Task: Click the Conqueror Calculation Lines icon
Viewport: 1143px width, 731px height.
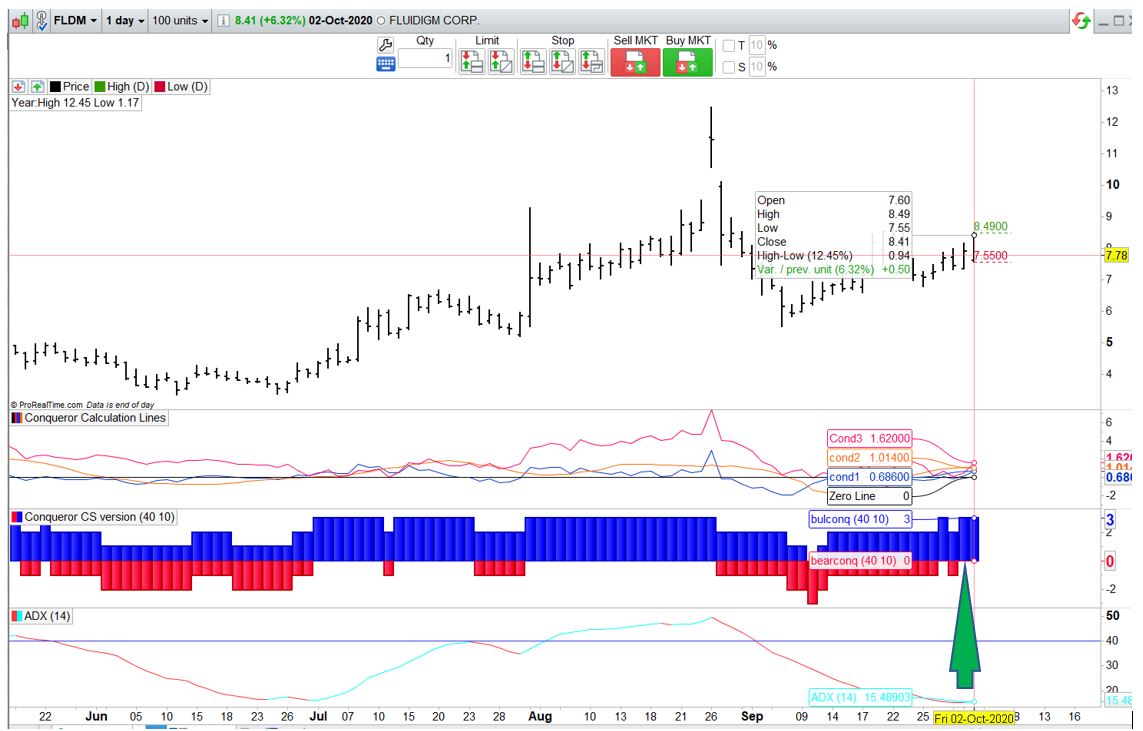Action: point(16,418)
